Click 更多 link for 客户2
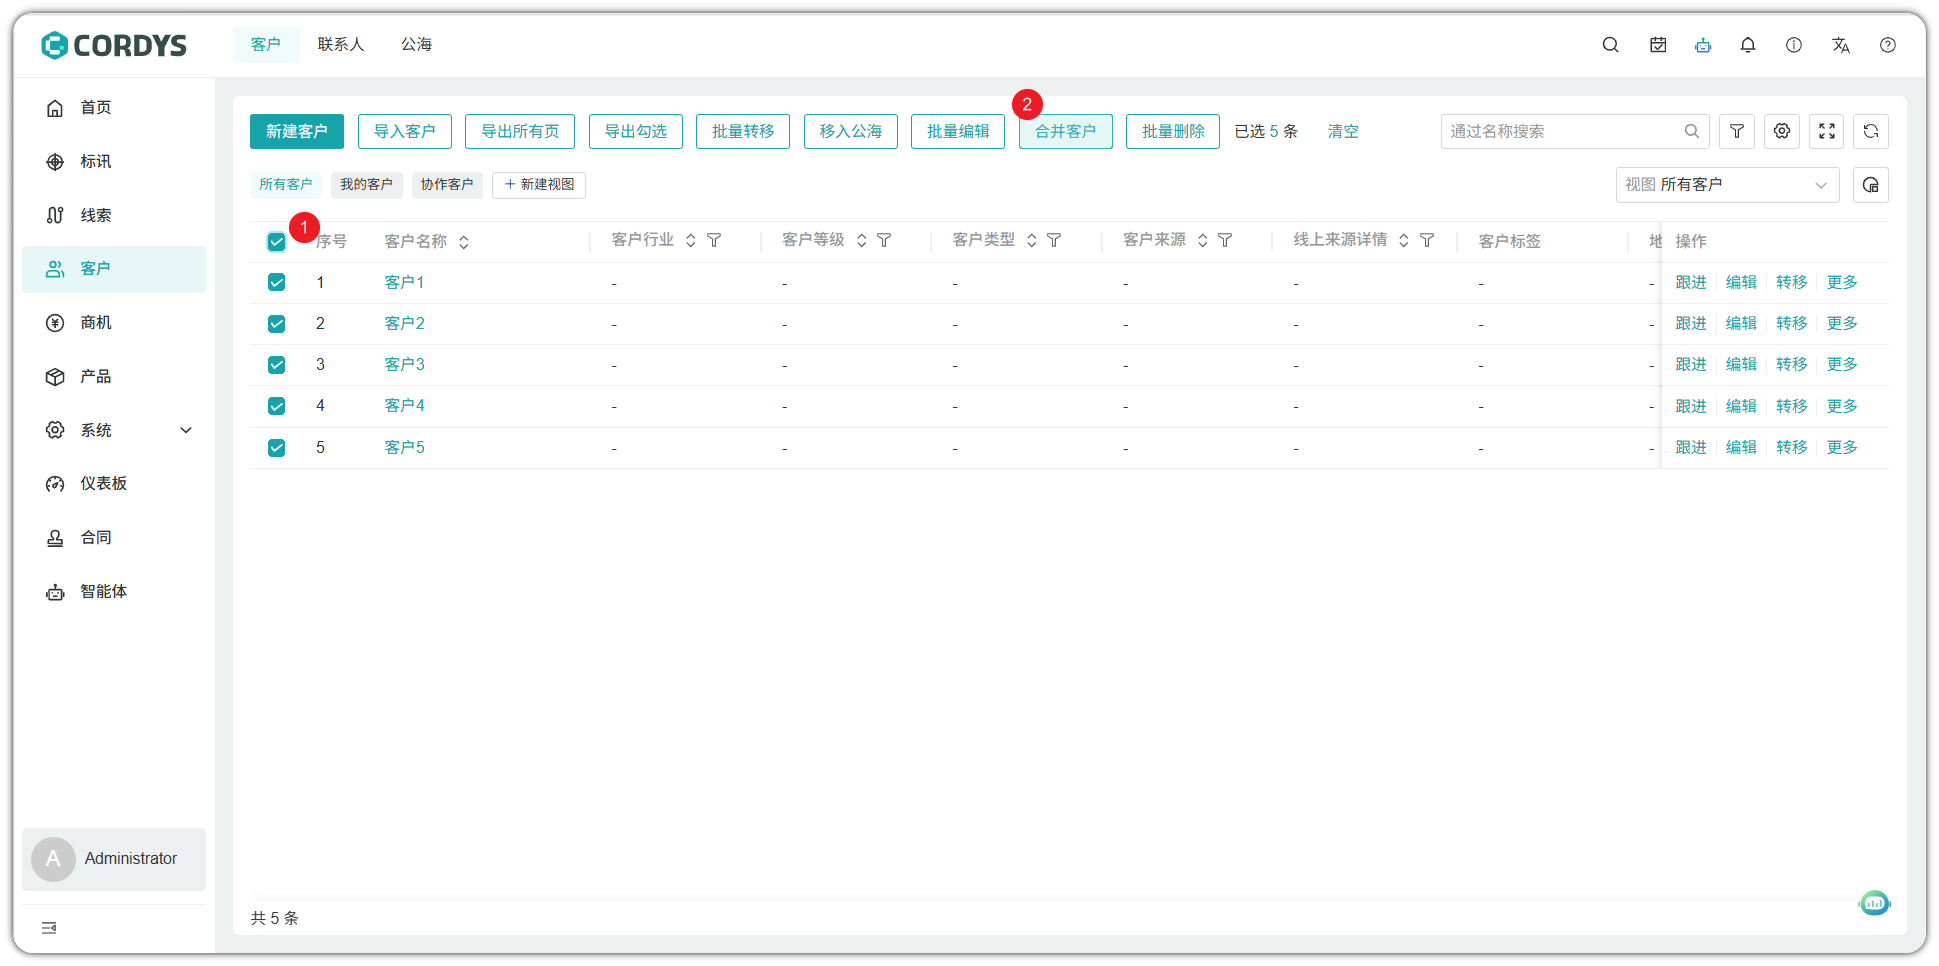 1841,324
